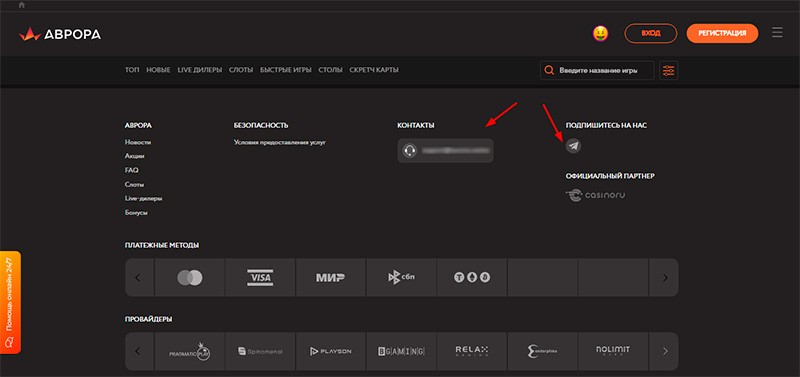The width and height of the screenshot is (800, 377).
Task: Open the BGaming provider
Action: [401, 351]
